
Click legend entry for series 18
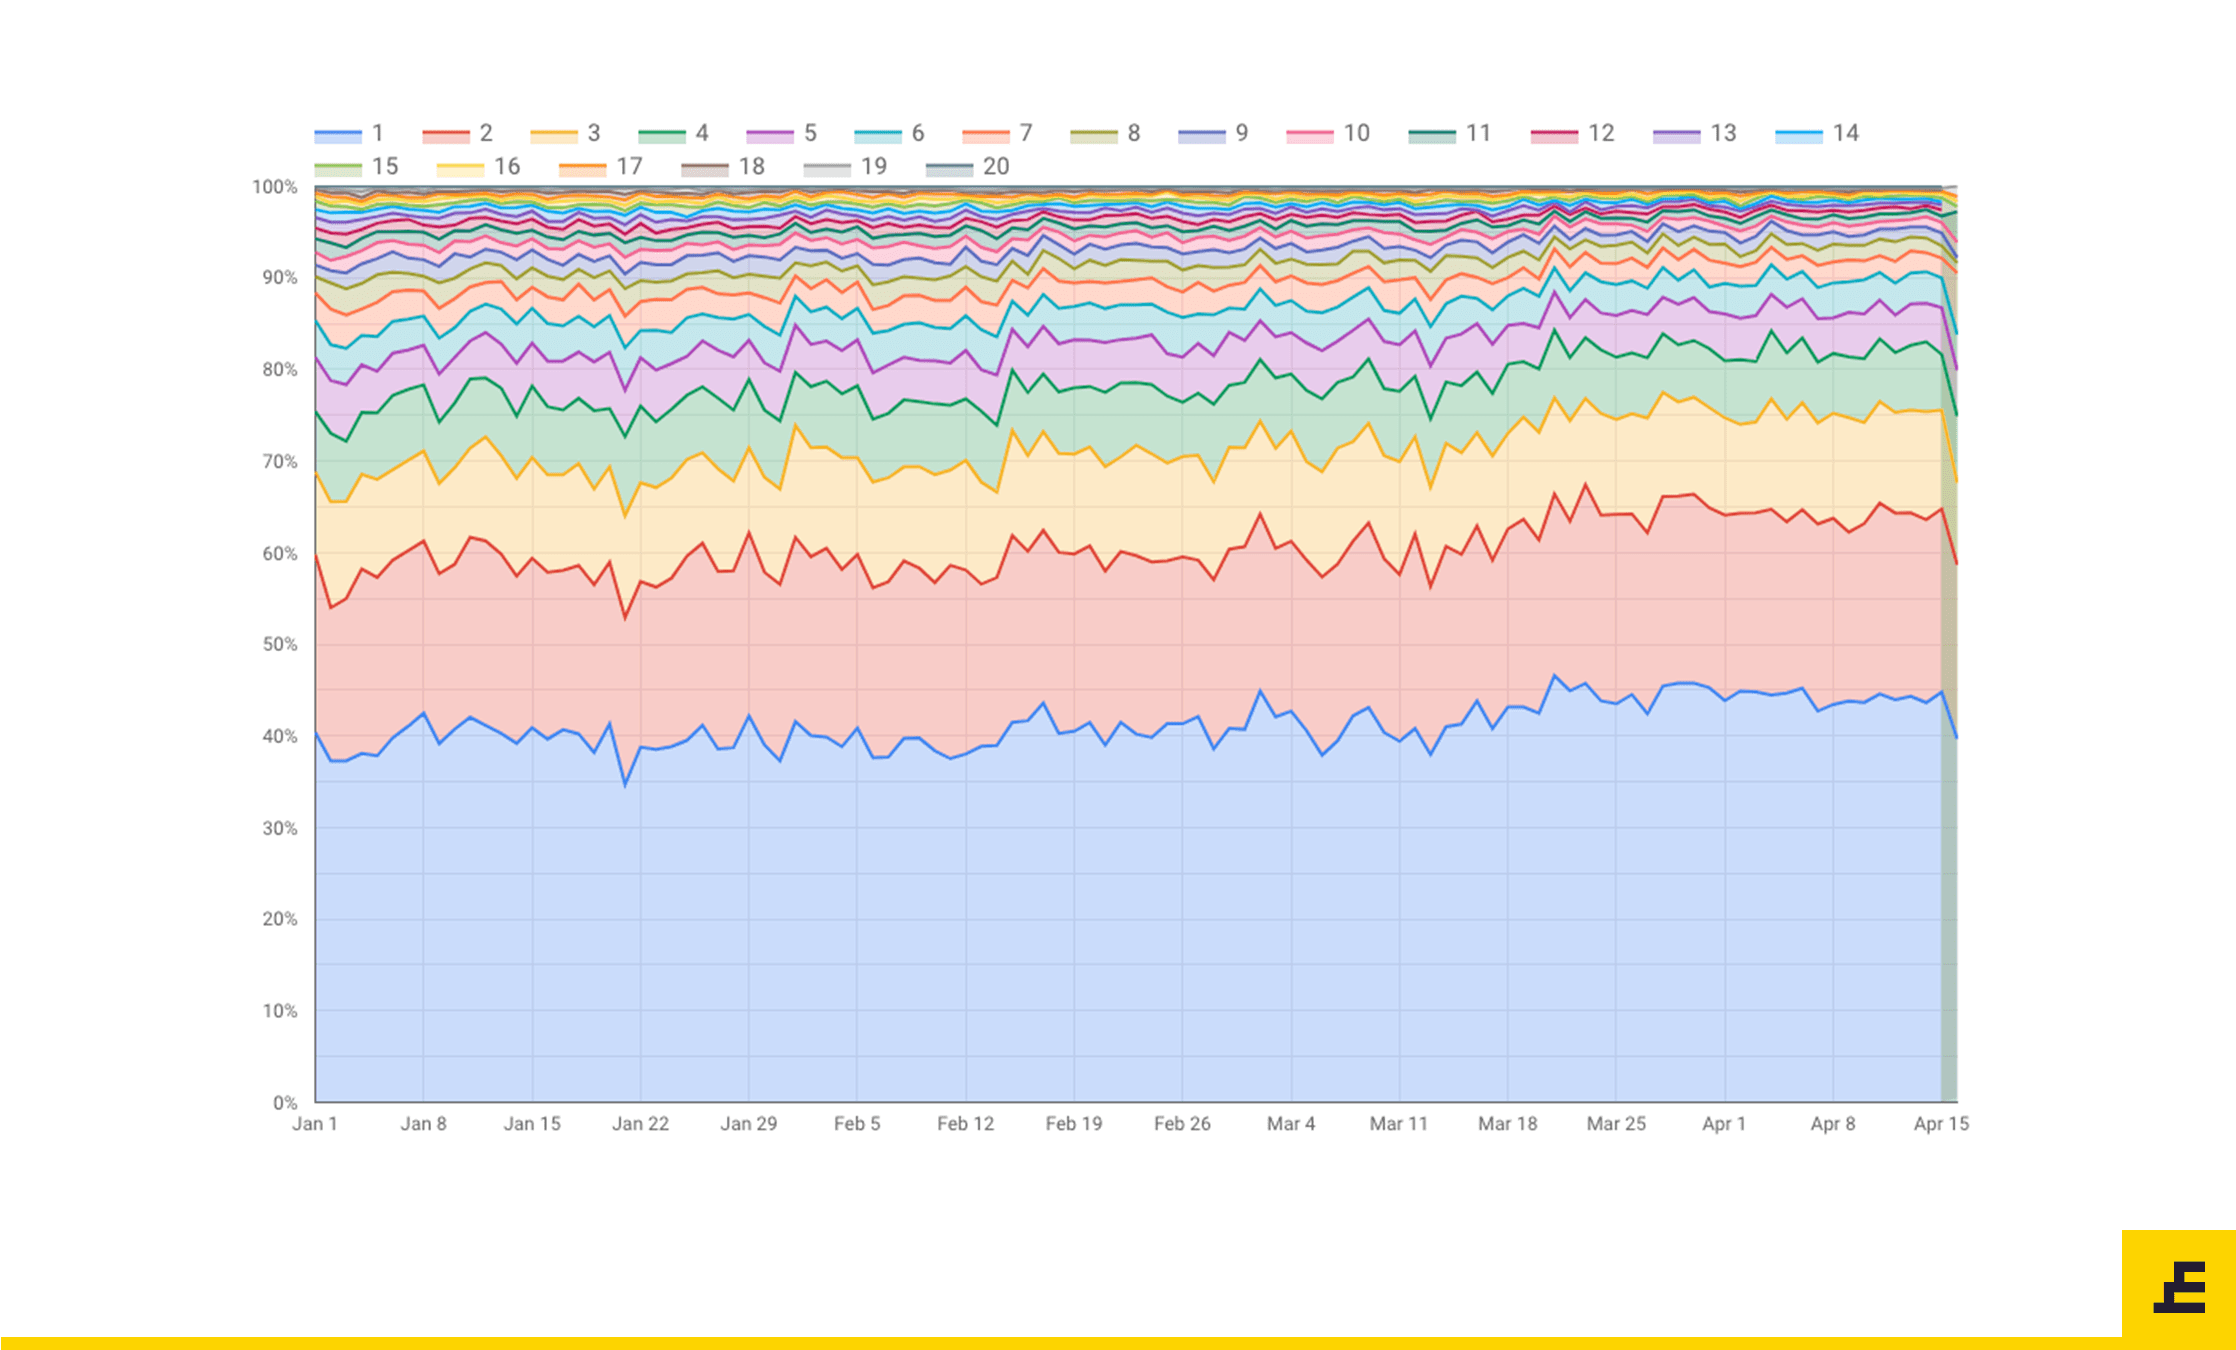click(x=723, y=167)
